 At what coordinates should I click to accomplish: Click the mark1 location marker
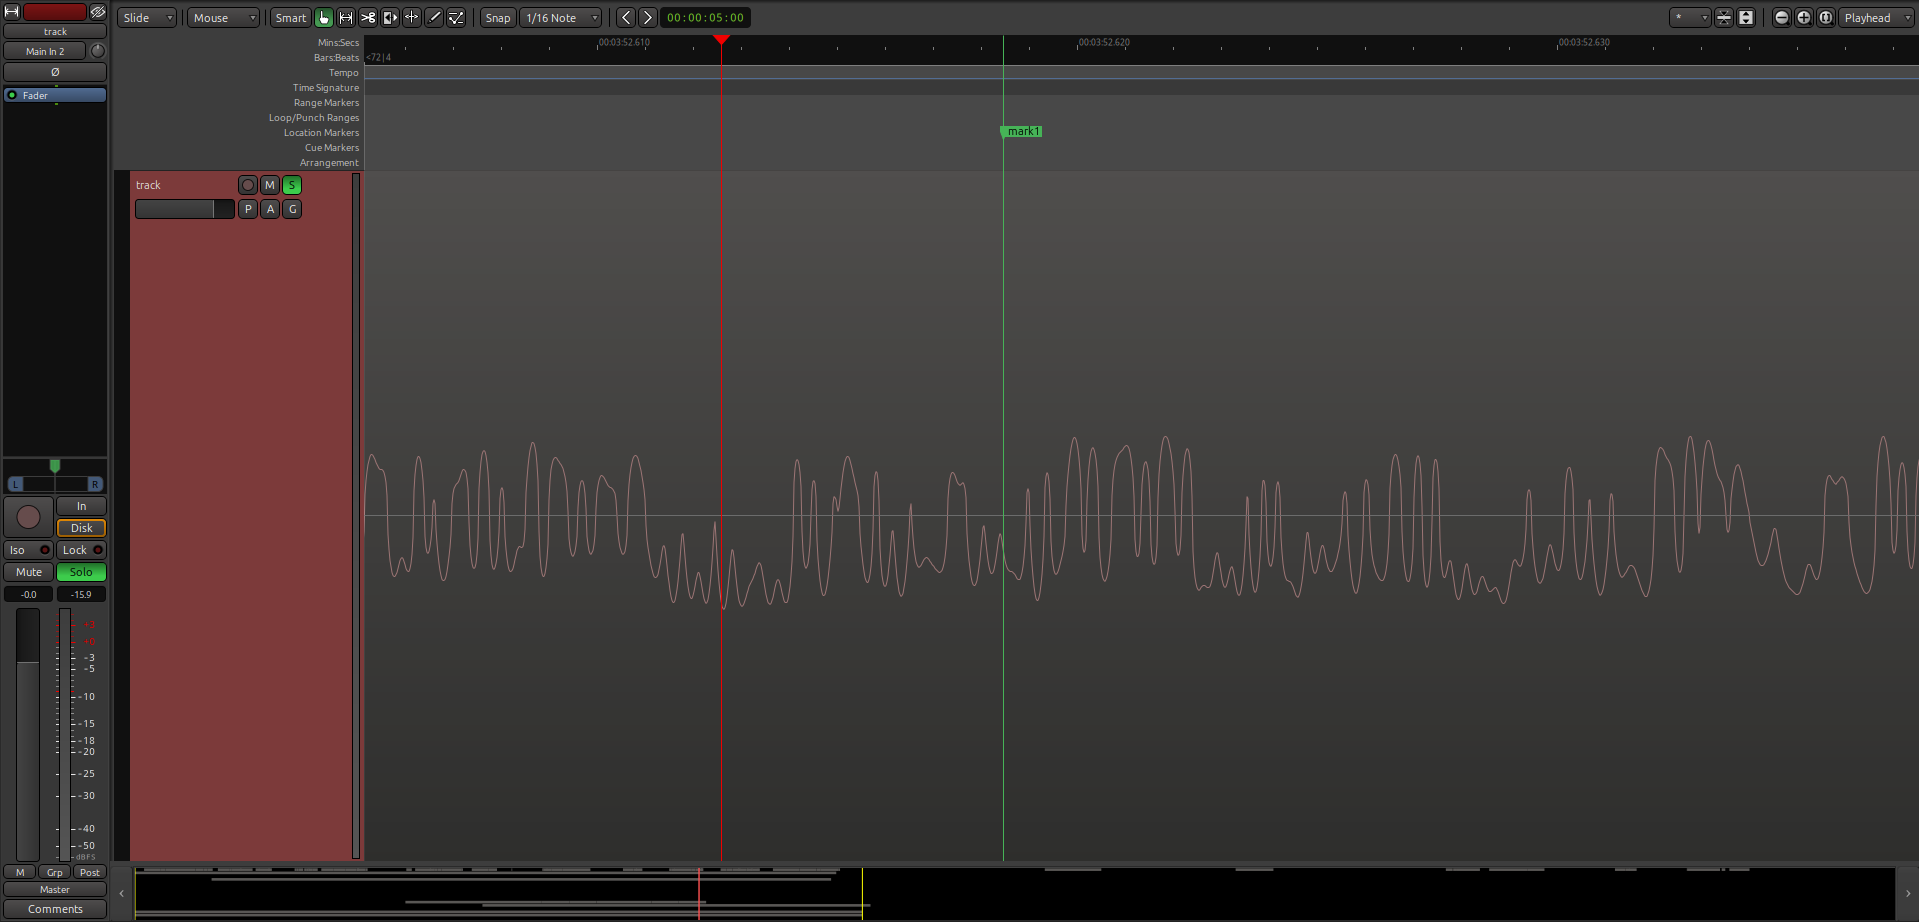(x=1022, y=132)
